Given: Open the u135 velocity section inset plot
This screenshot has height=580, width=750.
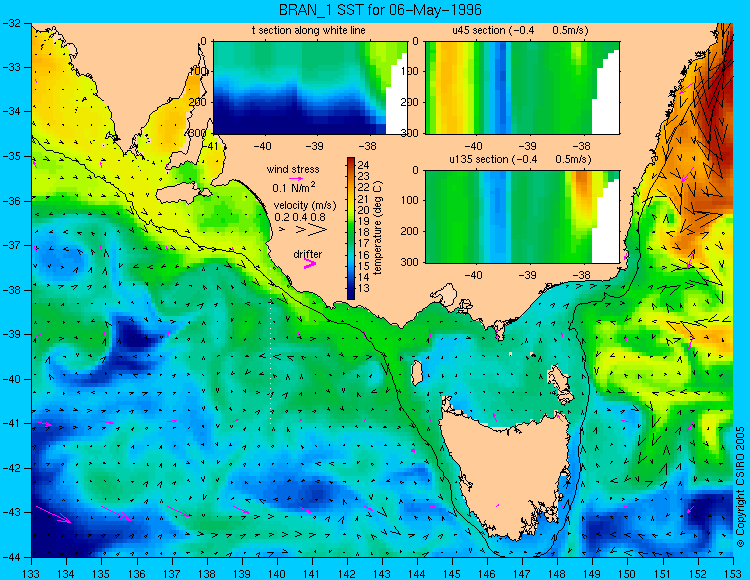Looking at the screenshot, I should point(522,217).
